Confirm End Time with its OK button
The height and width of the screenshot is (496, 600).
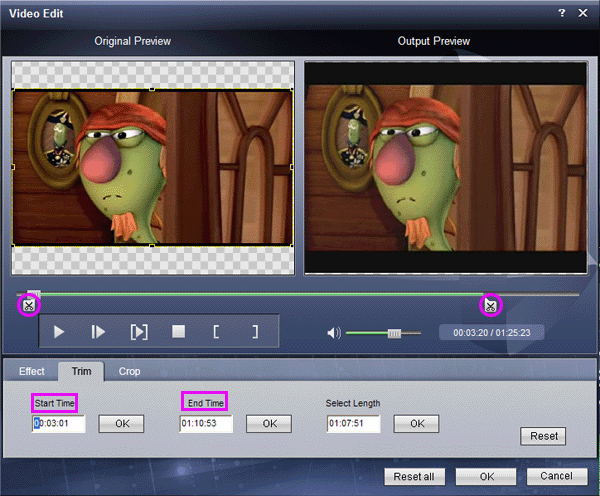[269, 424]
